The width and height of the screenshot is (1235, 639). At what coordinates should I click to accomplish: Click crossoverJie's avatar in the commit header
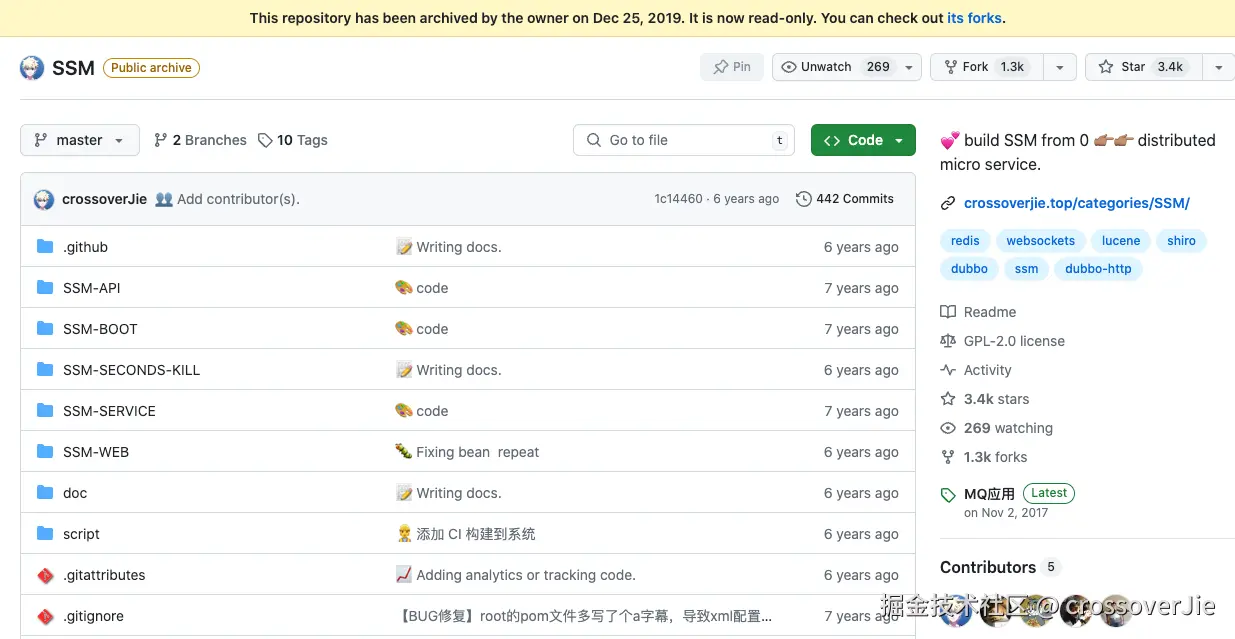coord(44,199)
